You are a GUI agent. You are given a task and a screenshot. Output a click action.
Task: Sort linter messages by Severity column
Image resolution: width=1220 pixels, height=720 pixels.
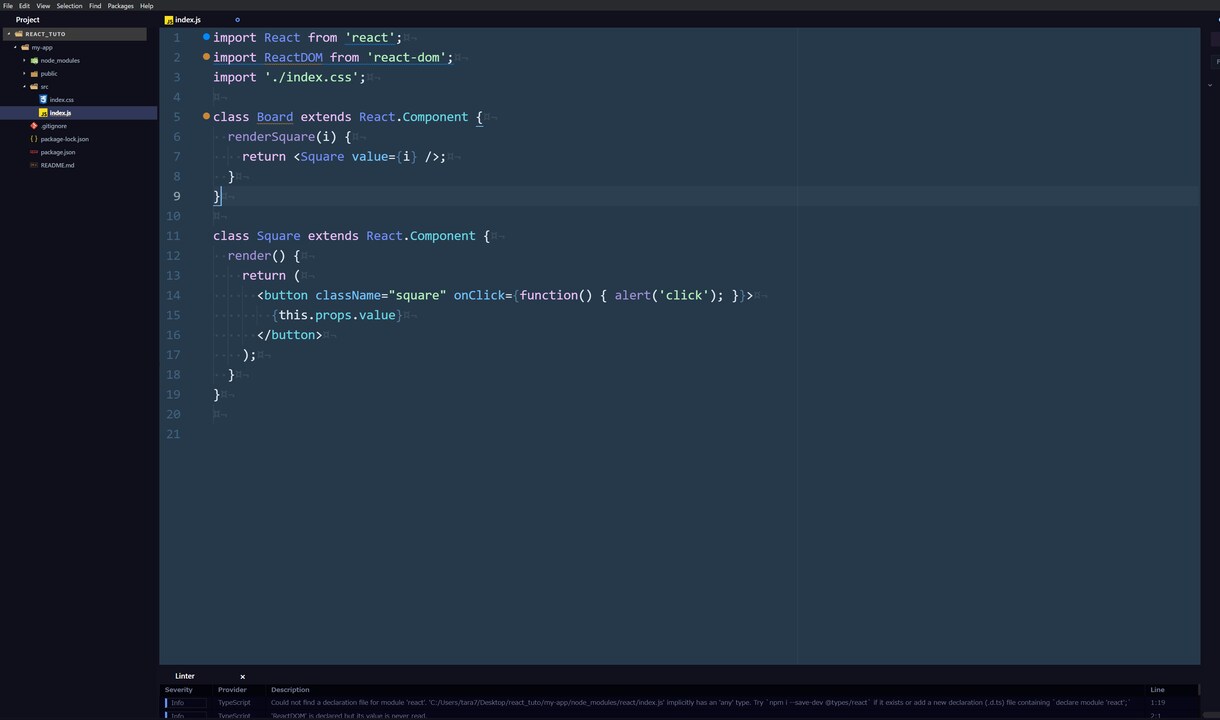coord(179,690)
